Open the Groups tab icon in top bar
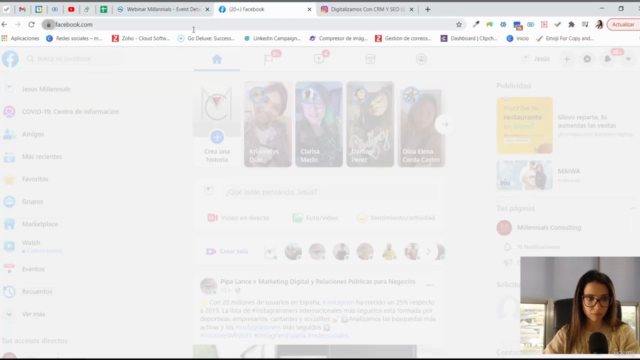Viewport: 640px width, 360px height. (x=421, y=59)
